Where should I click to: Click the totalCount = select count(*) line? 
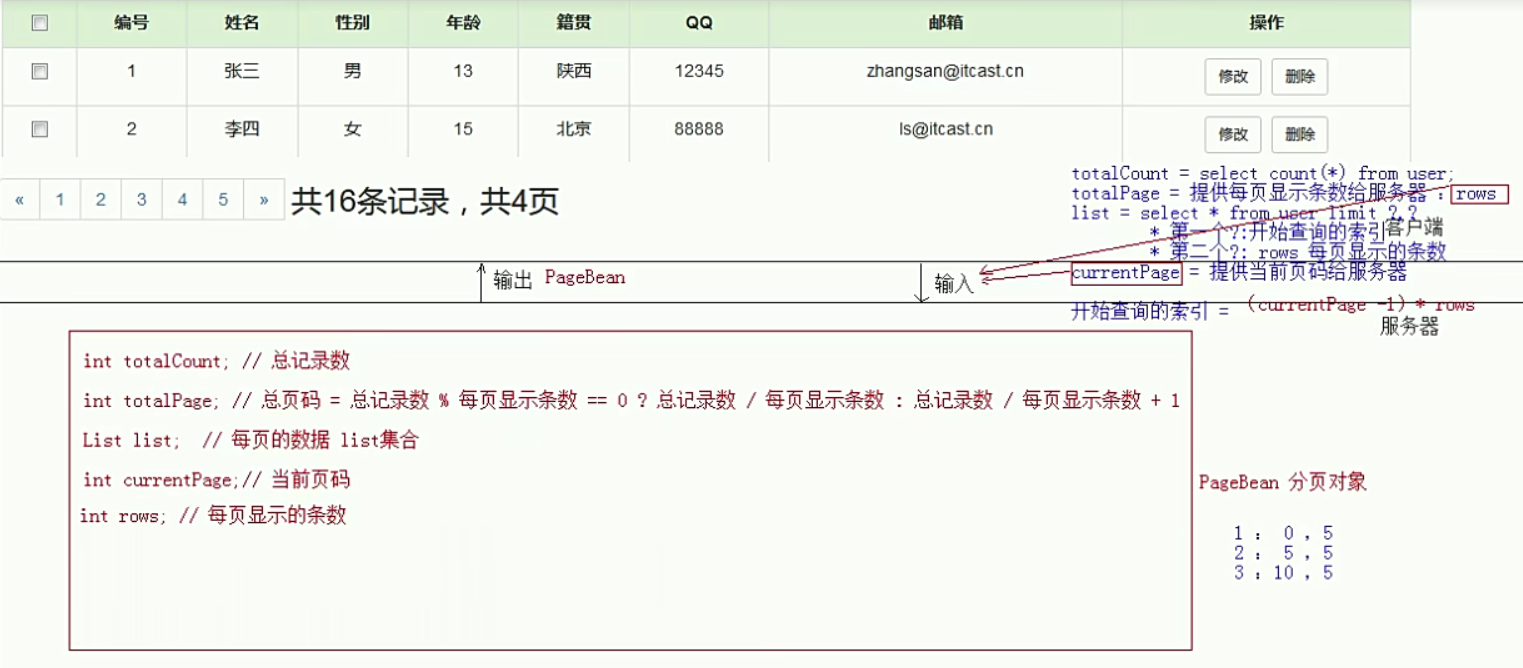1263,174
